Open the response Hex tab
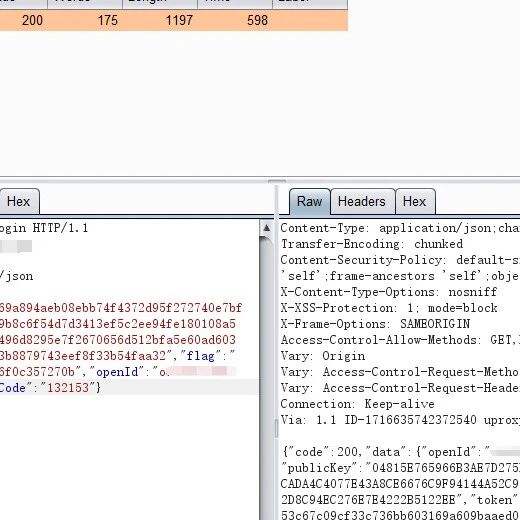520x520 pixels. point(415,201)
